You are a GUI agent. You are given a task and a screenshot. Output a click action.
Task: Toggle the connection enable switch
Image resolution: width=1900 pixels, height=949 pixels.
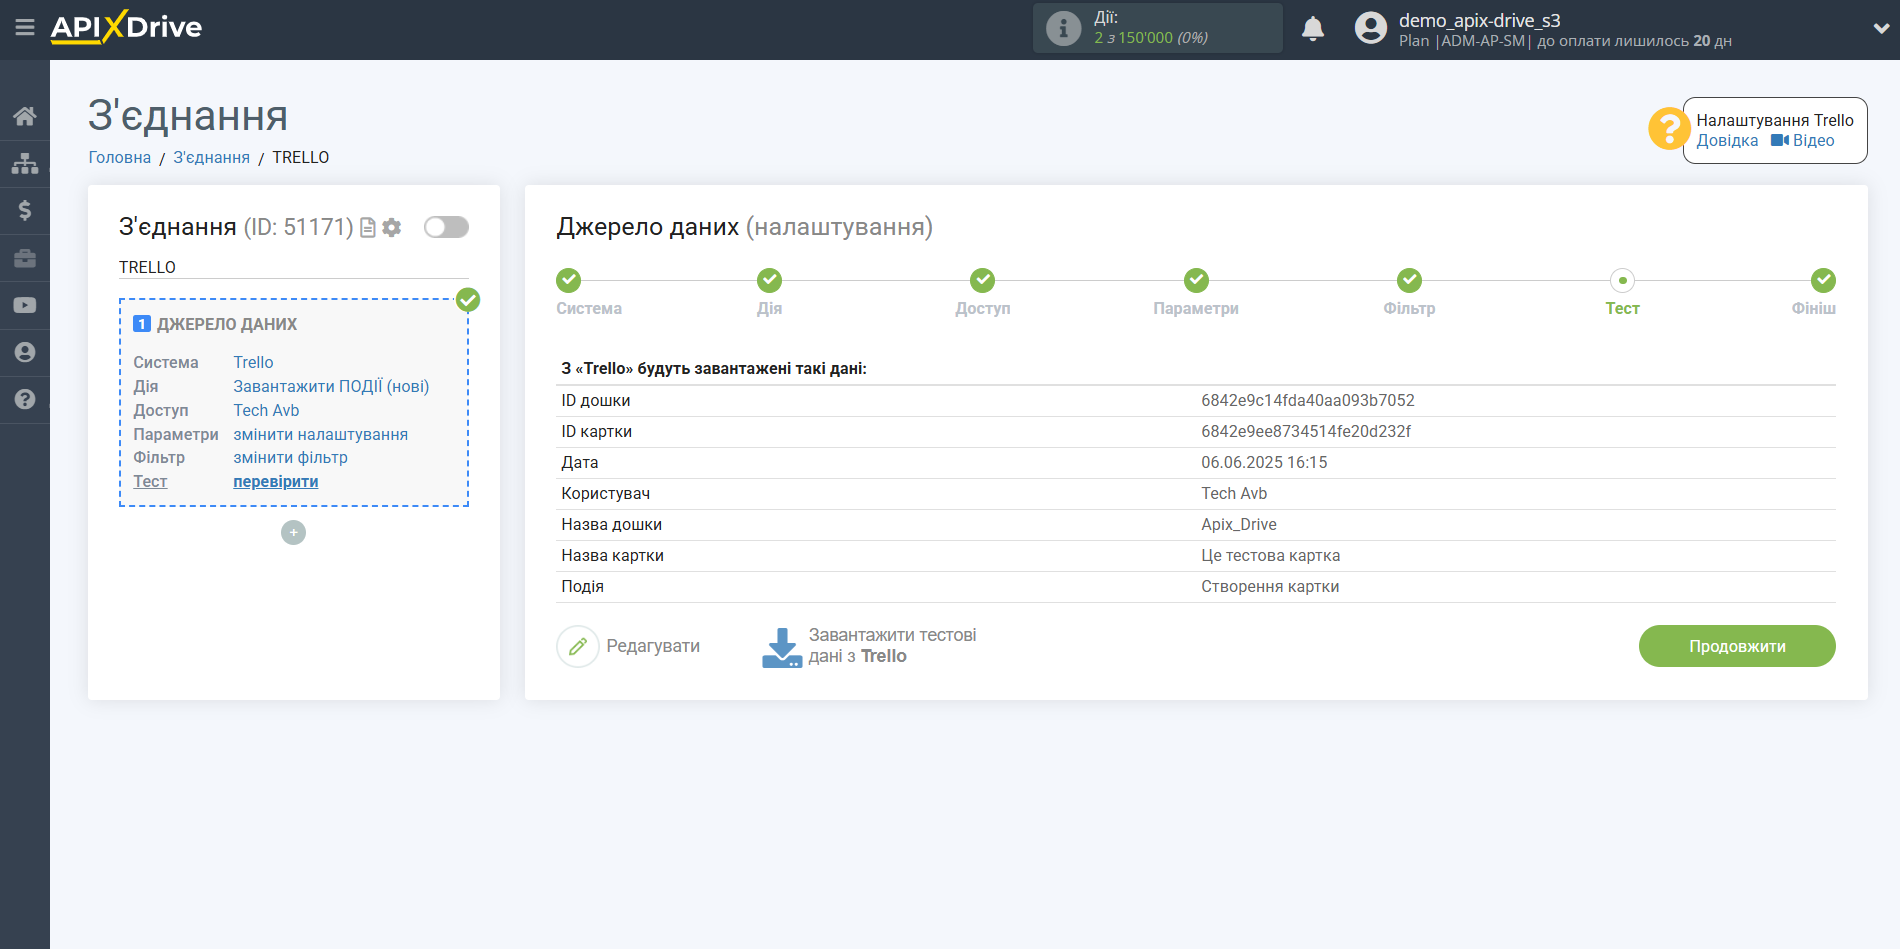[446, 227]
